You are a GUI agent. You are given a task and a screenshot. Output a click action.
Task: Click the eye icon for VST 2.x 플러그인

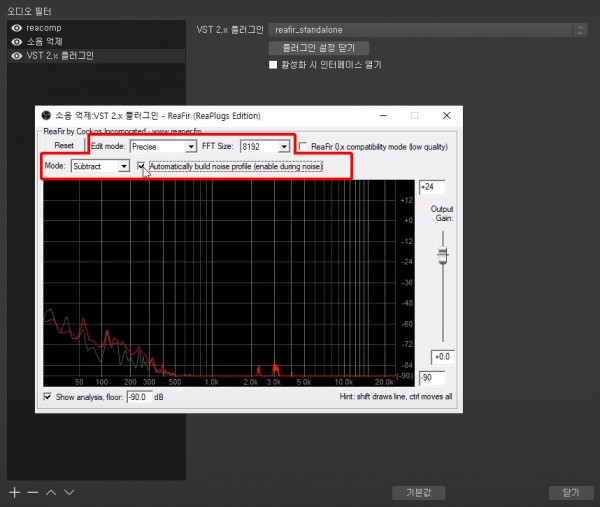click(16, 56)
